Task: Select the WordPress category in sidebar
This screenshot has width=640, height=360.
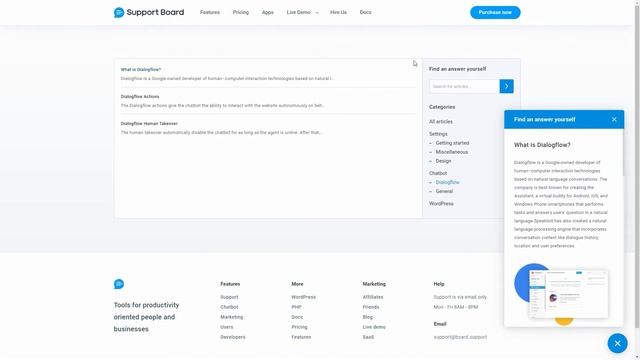Action: tap(441, 203)
